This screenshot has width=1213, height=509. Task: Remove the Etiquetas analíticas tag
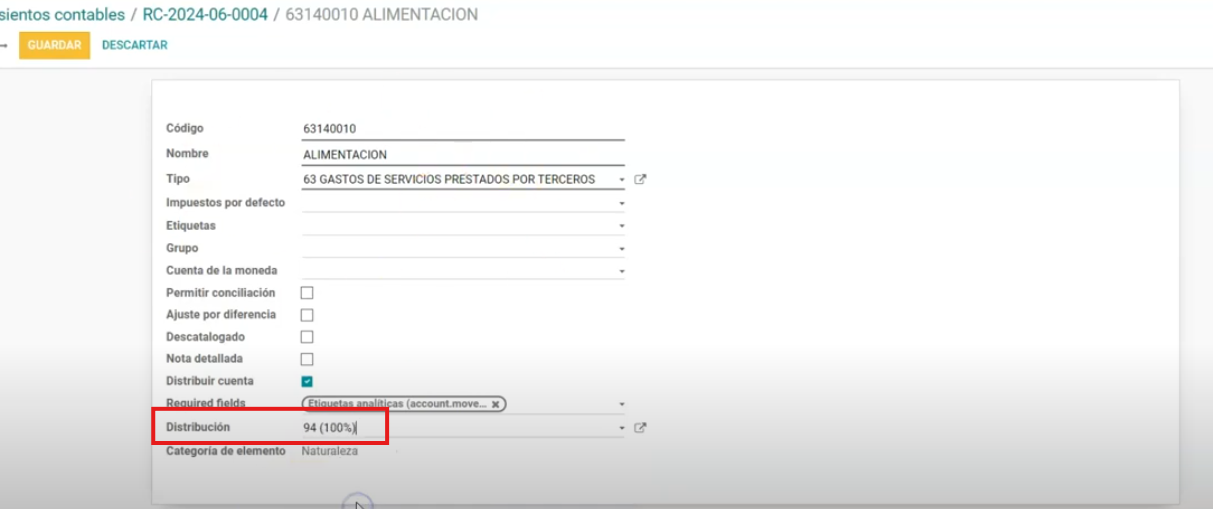495,404
